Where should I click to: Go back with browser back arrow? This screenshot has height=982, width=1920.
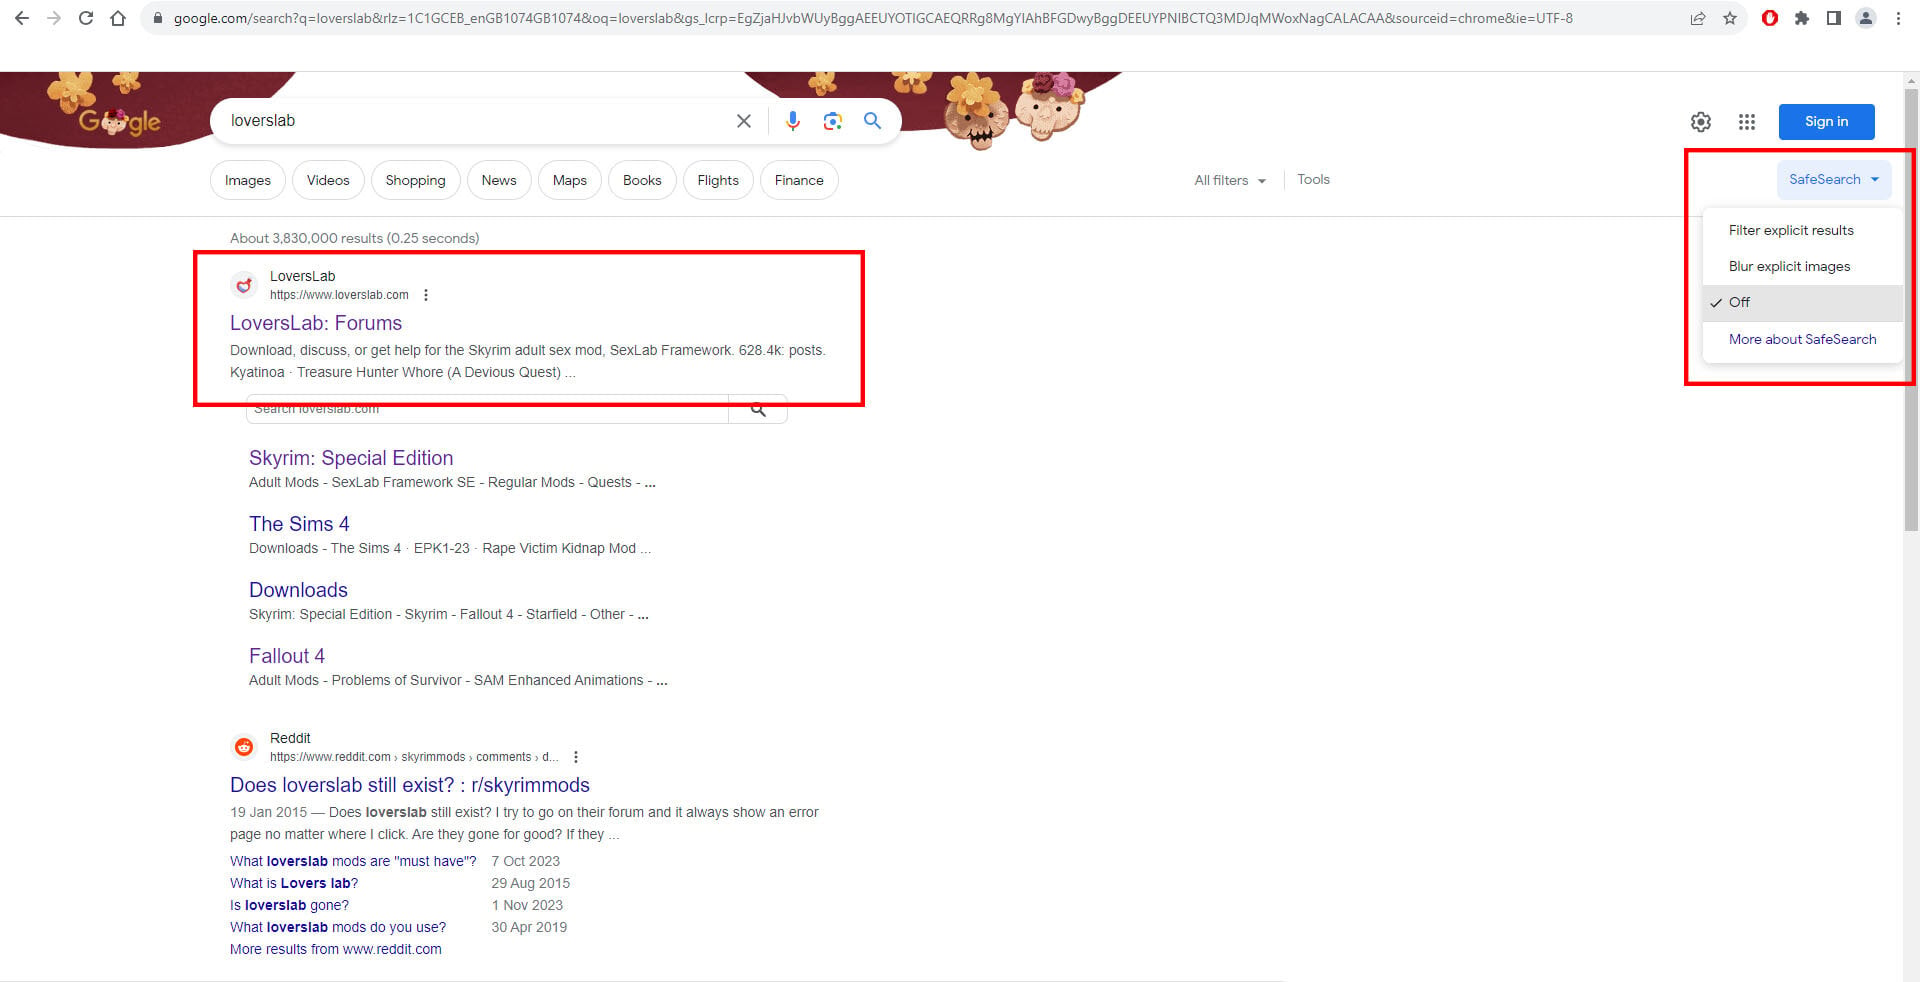pyautogui.click(x=21, y=18)
